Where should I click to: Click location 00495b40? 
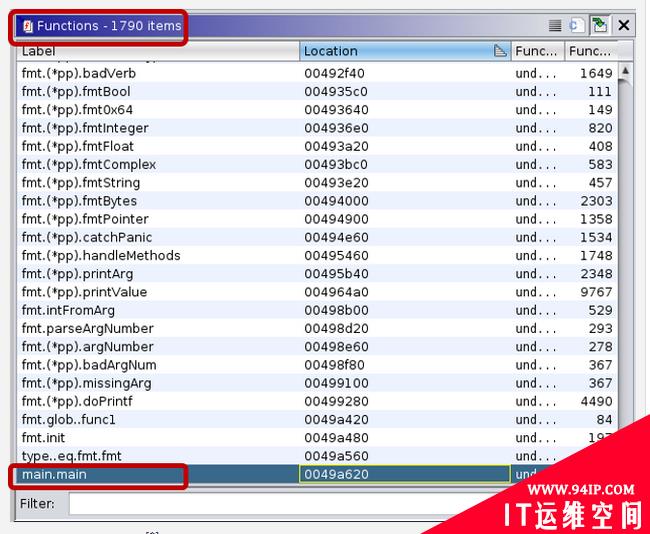(336, 274)
